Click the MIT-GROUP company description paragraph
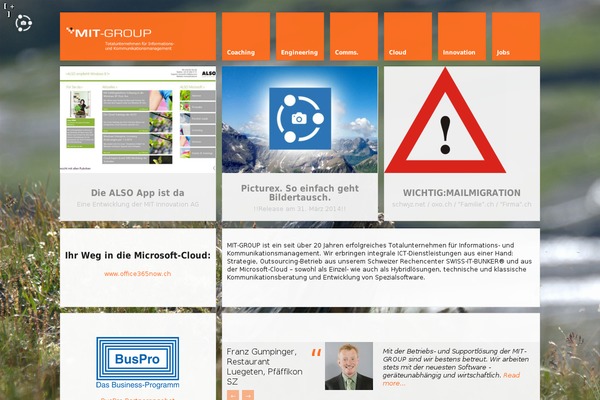The image size is (600, 400). (379, 261)
